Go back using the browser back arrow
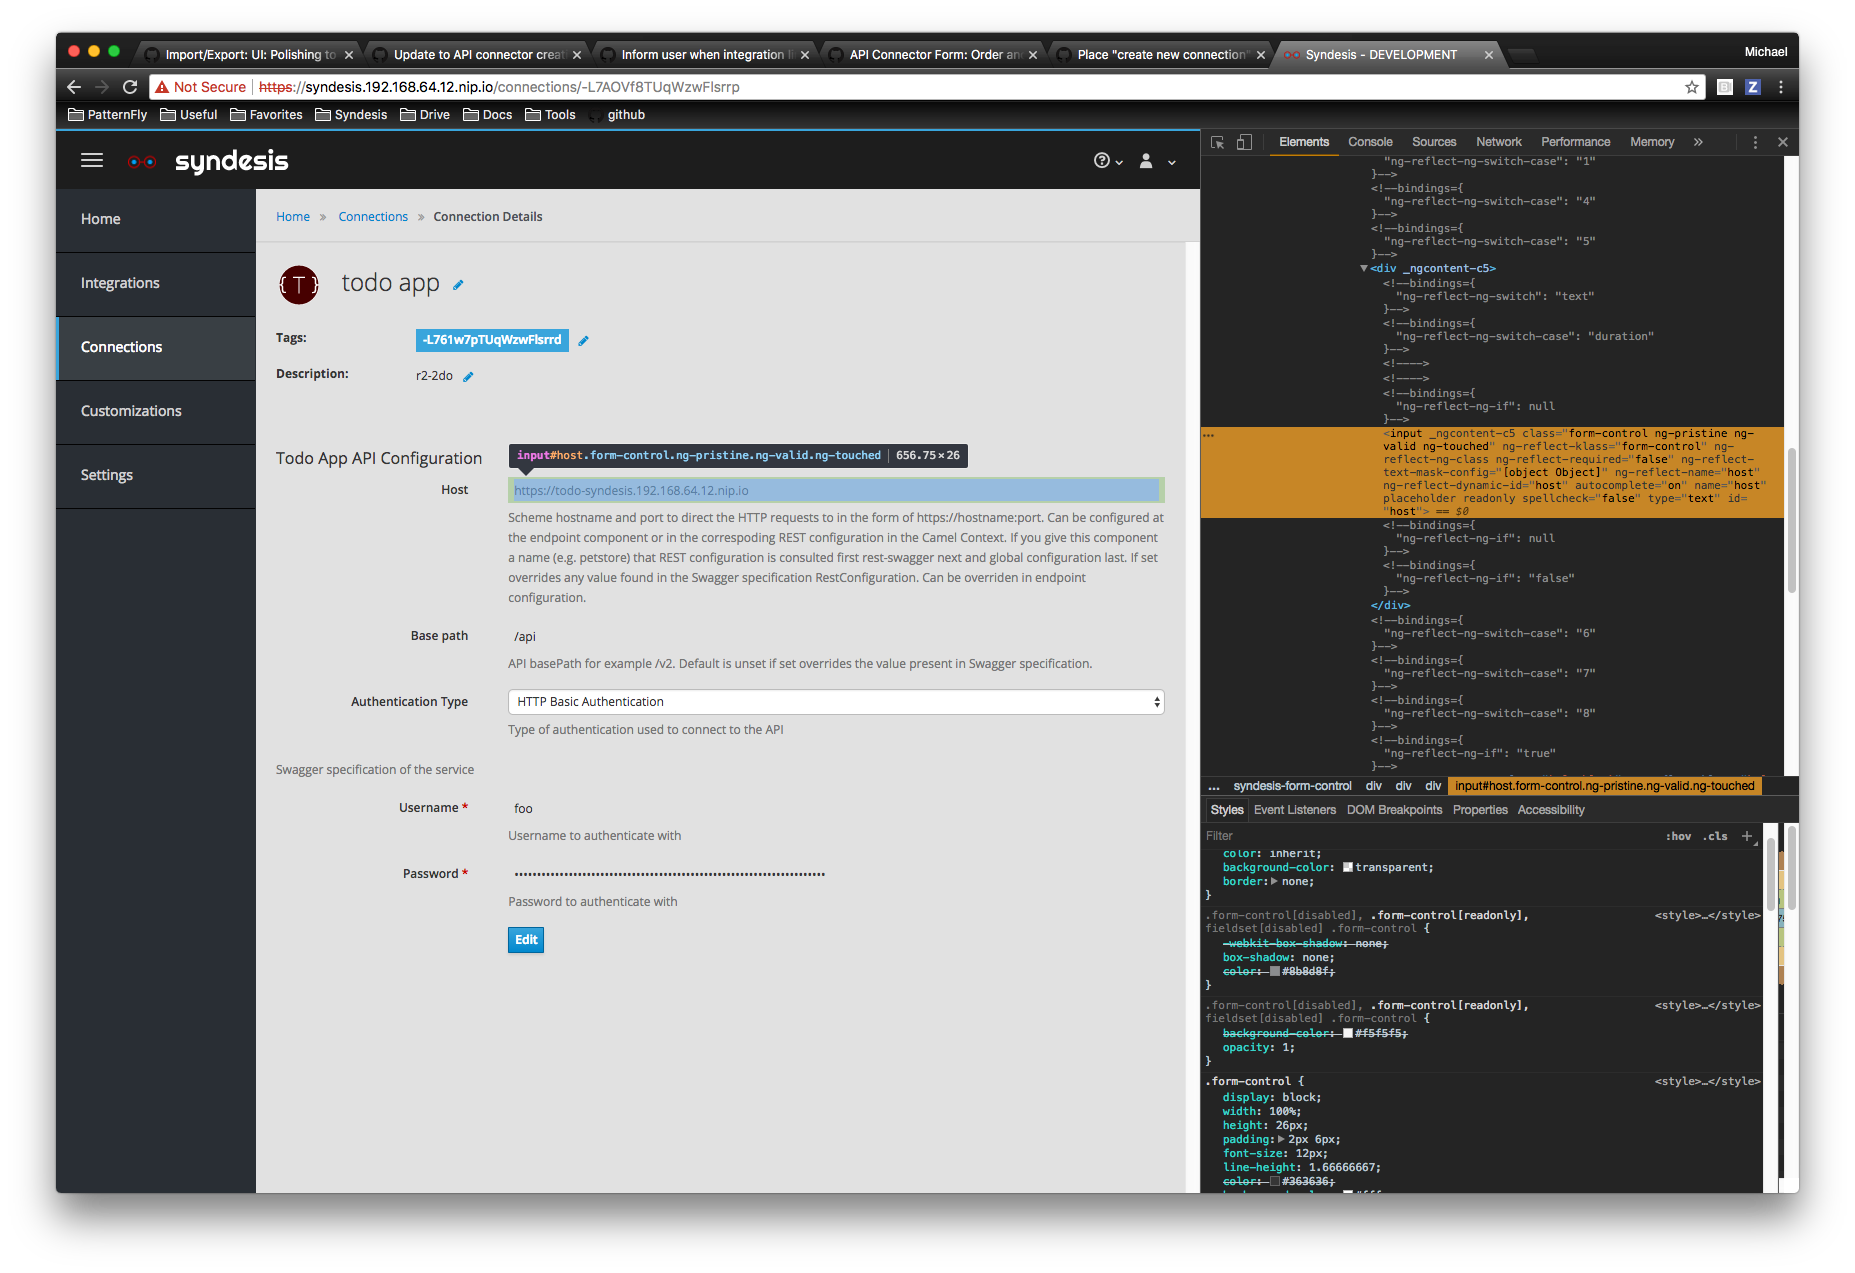This screenshot has height=1273, width=1855. (74, 87)
